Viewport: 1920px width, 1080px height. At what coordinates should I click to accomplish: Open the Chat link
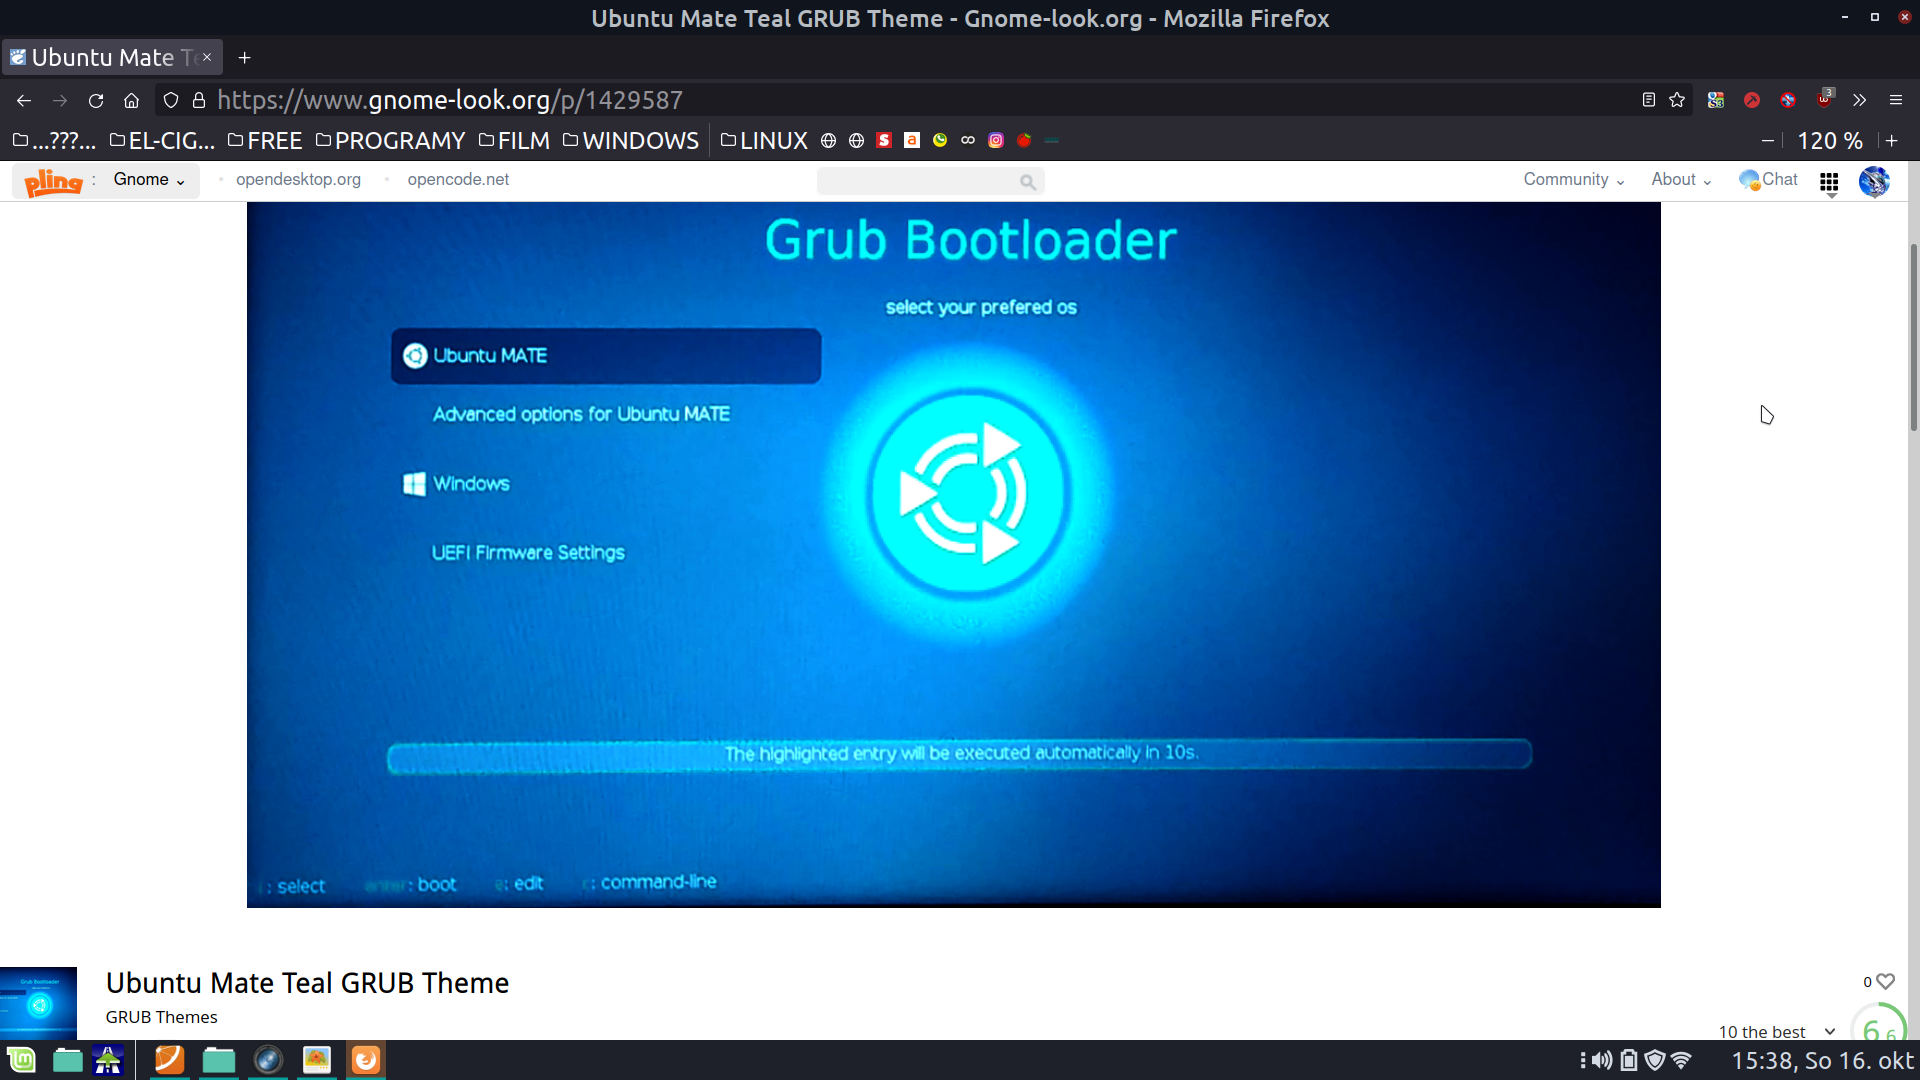pos(1768,180)
